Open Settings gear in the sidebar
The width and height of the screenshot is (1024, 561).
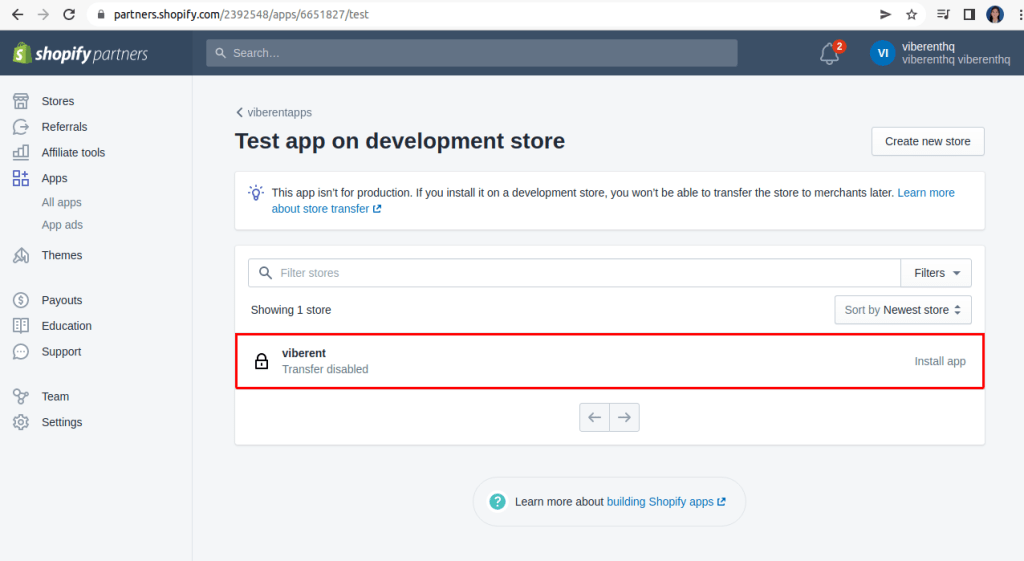(21, 423)
